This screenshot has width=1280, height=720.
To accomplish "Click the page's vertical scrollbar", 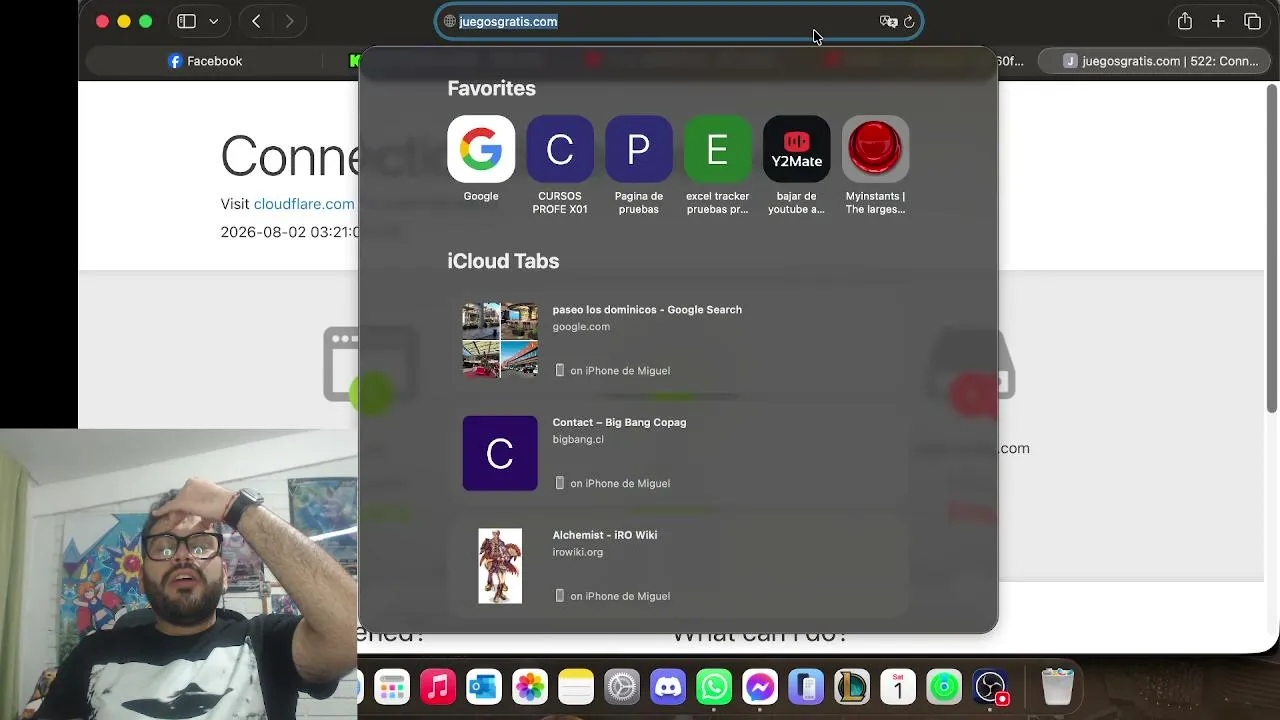I will pos(1272,248).
